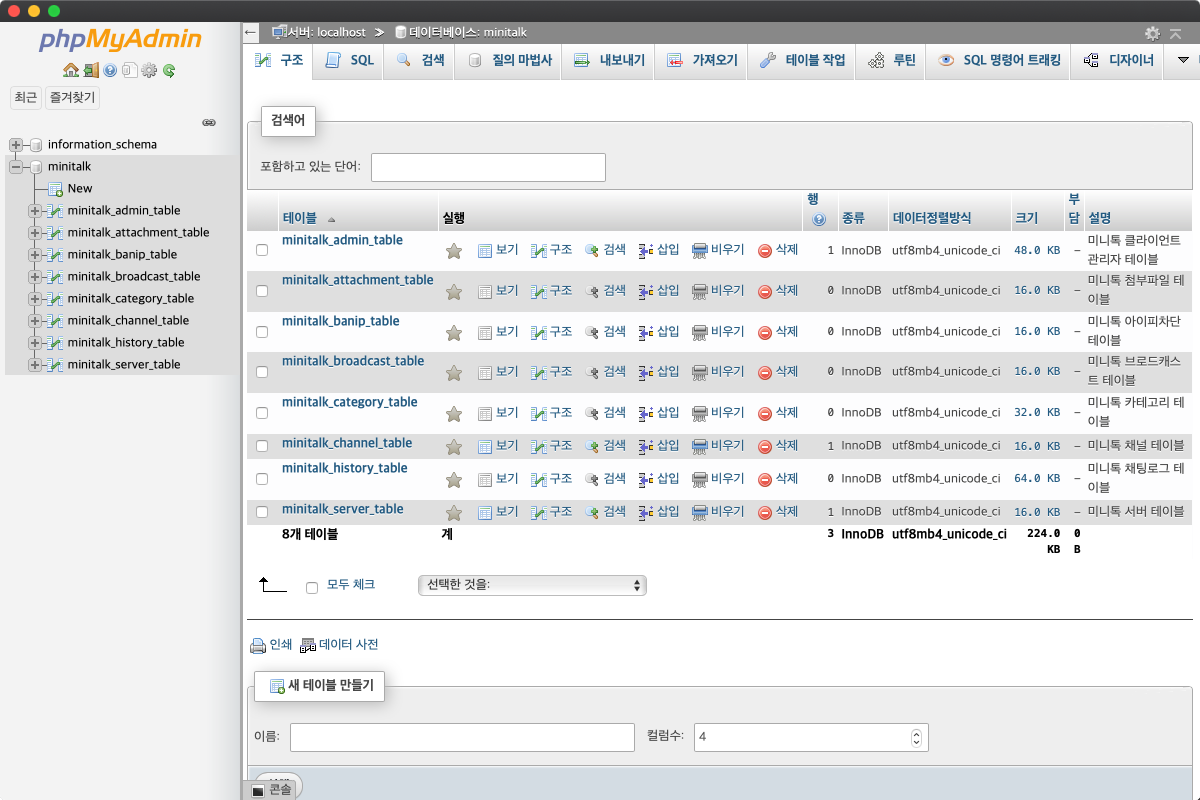Go to phpMyAdmin home icon
This screenshot has height=800, width=1200.
(x=71, y=70)
